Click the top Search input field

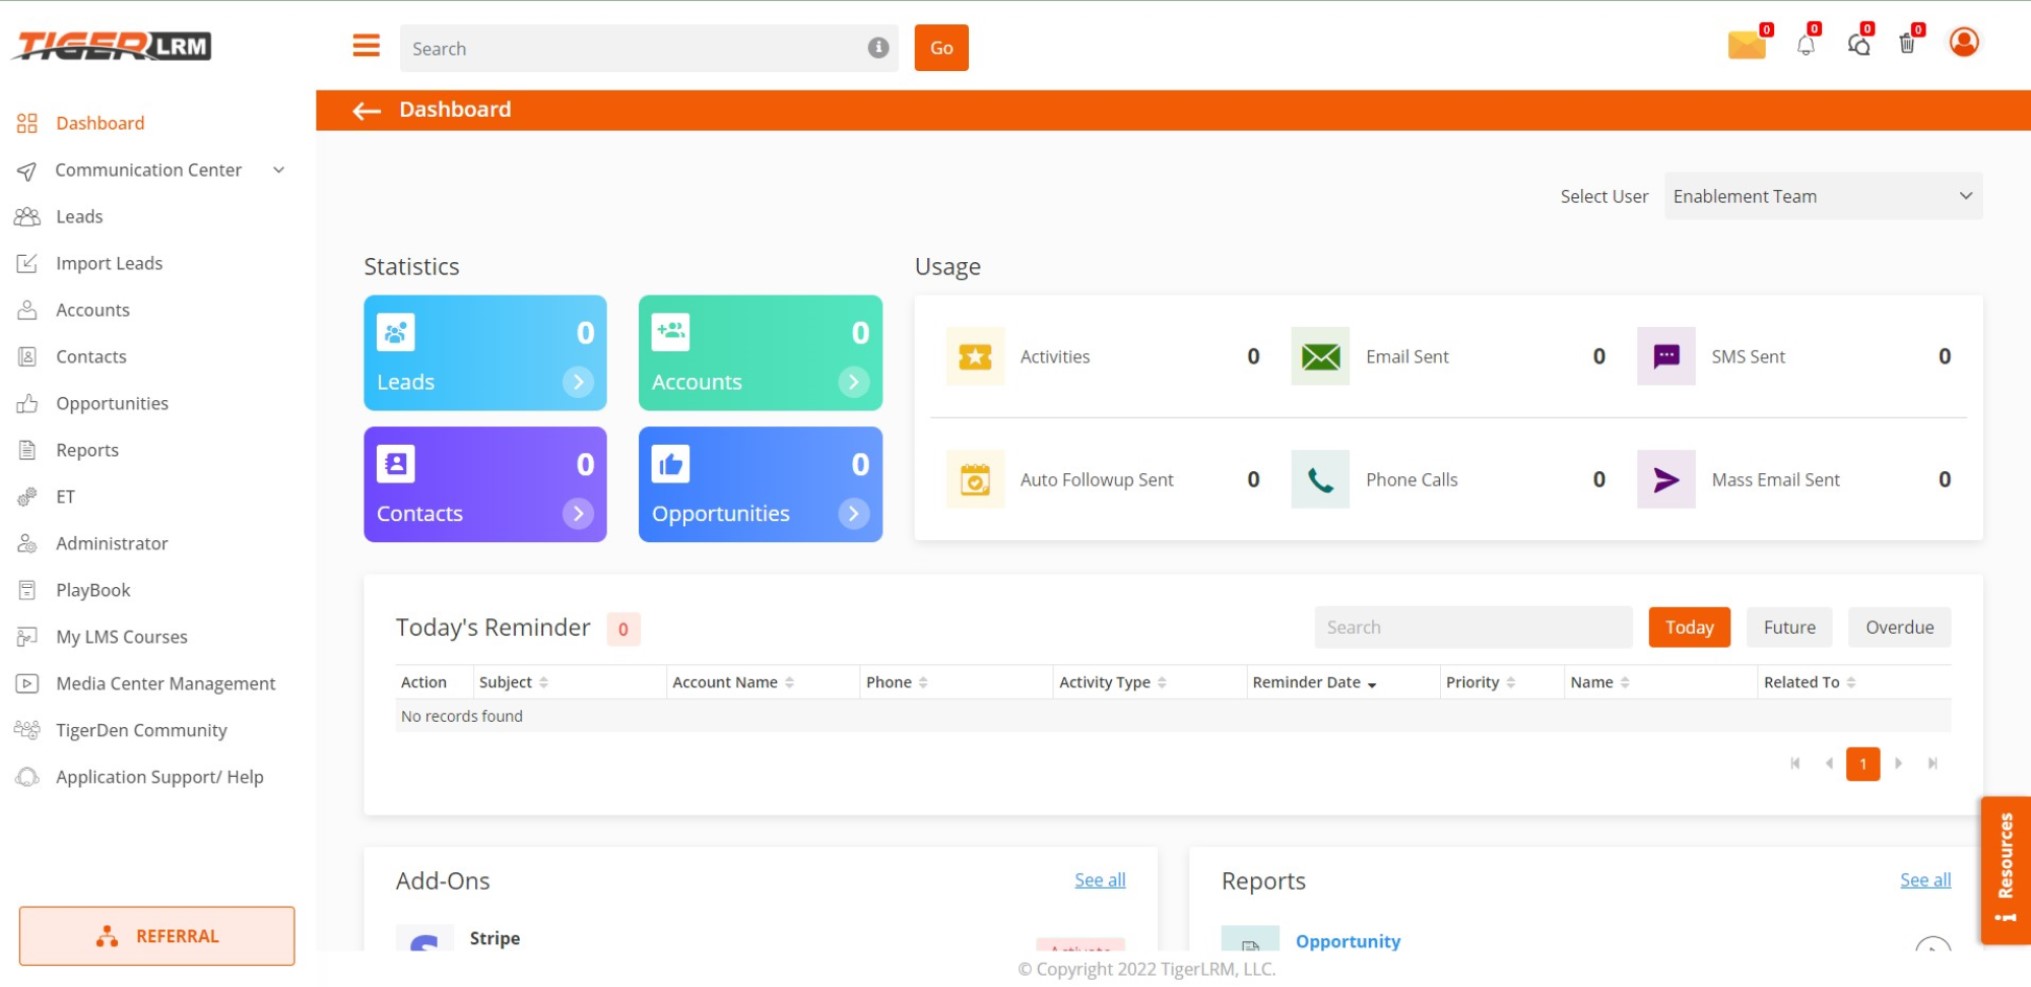pos(649,48)
